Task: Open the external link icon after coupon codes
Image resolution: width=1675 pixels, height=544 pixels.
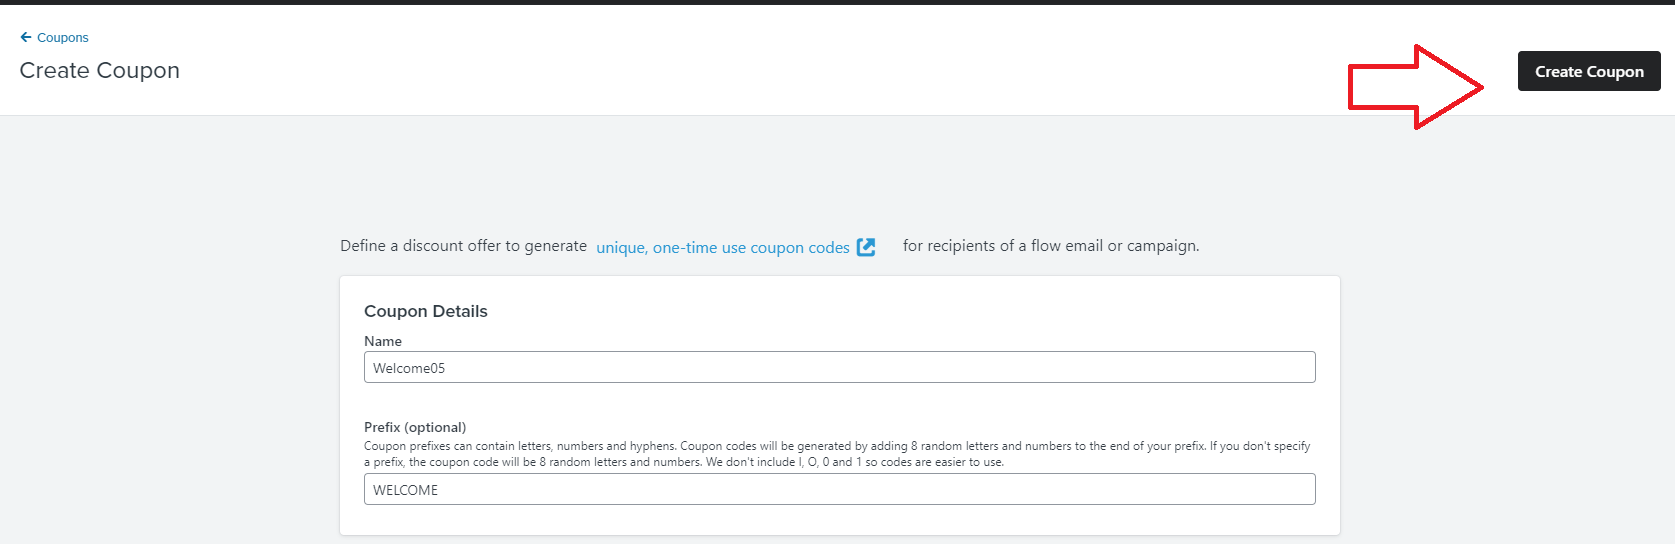Action: 866,247
